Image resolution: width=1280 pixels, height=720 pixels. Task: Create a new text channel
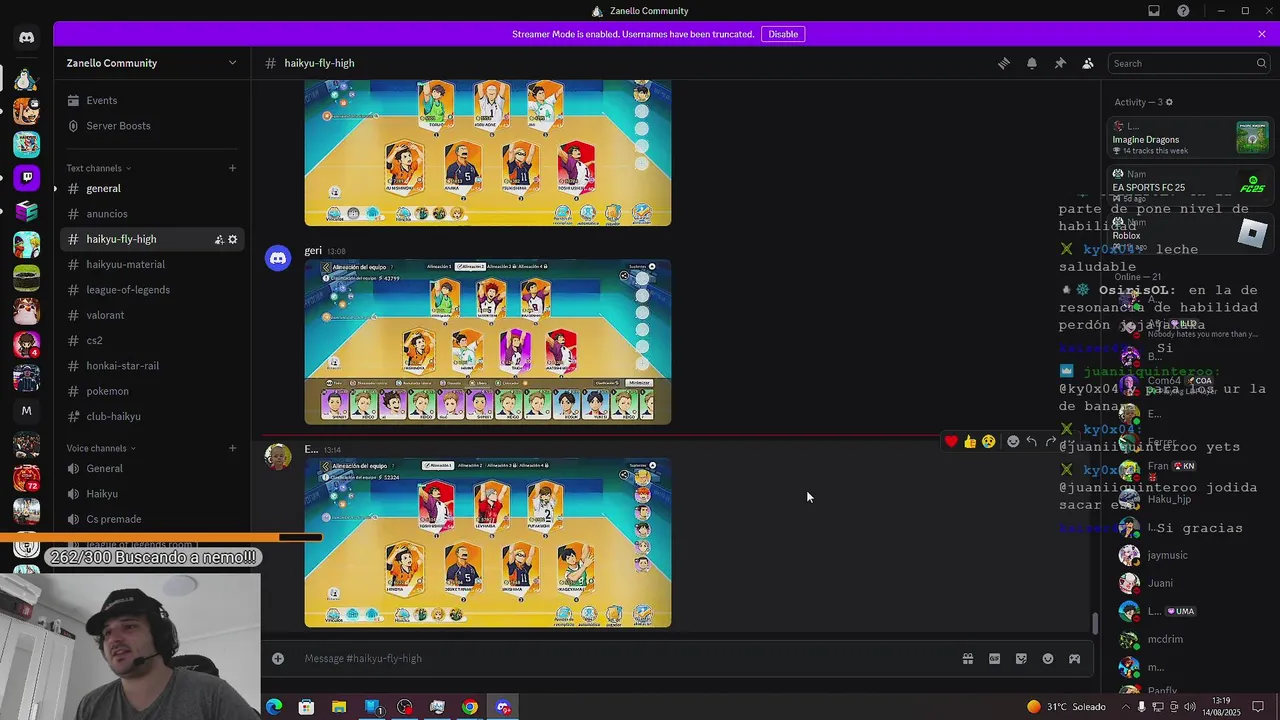[x=233, y=168]
